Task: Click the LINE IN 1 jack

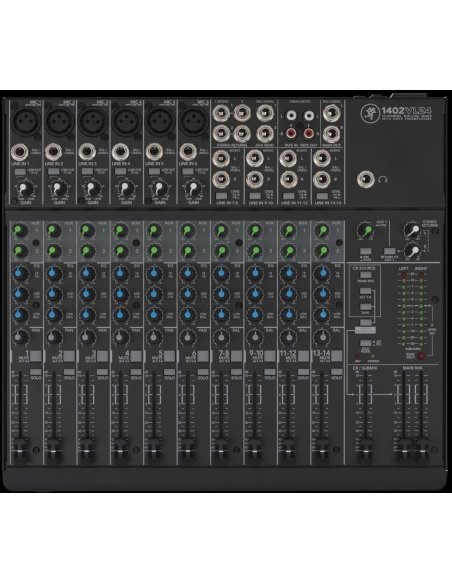Action: (x=20, y=152)
